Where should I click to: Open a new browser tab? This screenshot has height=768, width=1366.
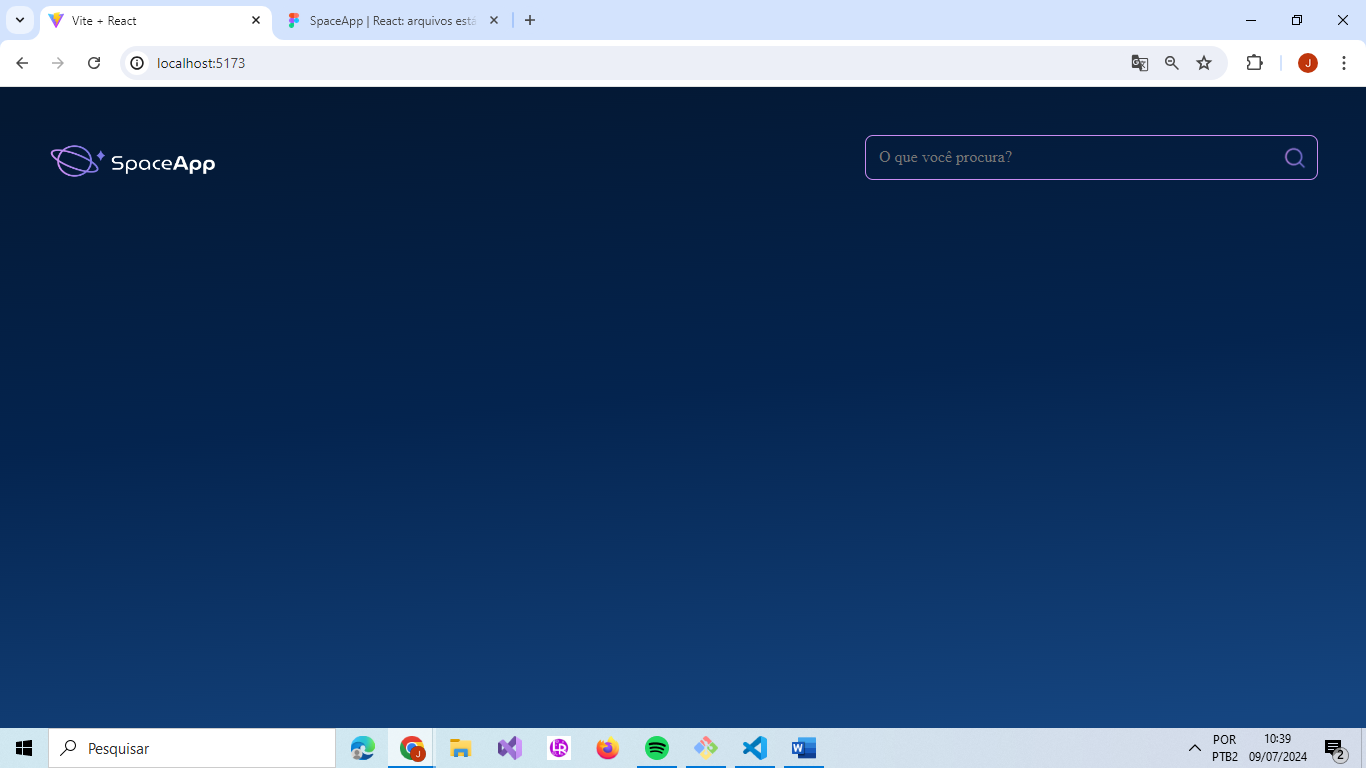click(x=530, y=20)
